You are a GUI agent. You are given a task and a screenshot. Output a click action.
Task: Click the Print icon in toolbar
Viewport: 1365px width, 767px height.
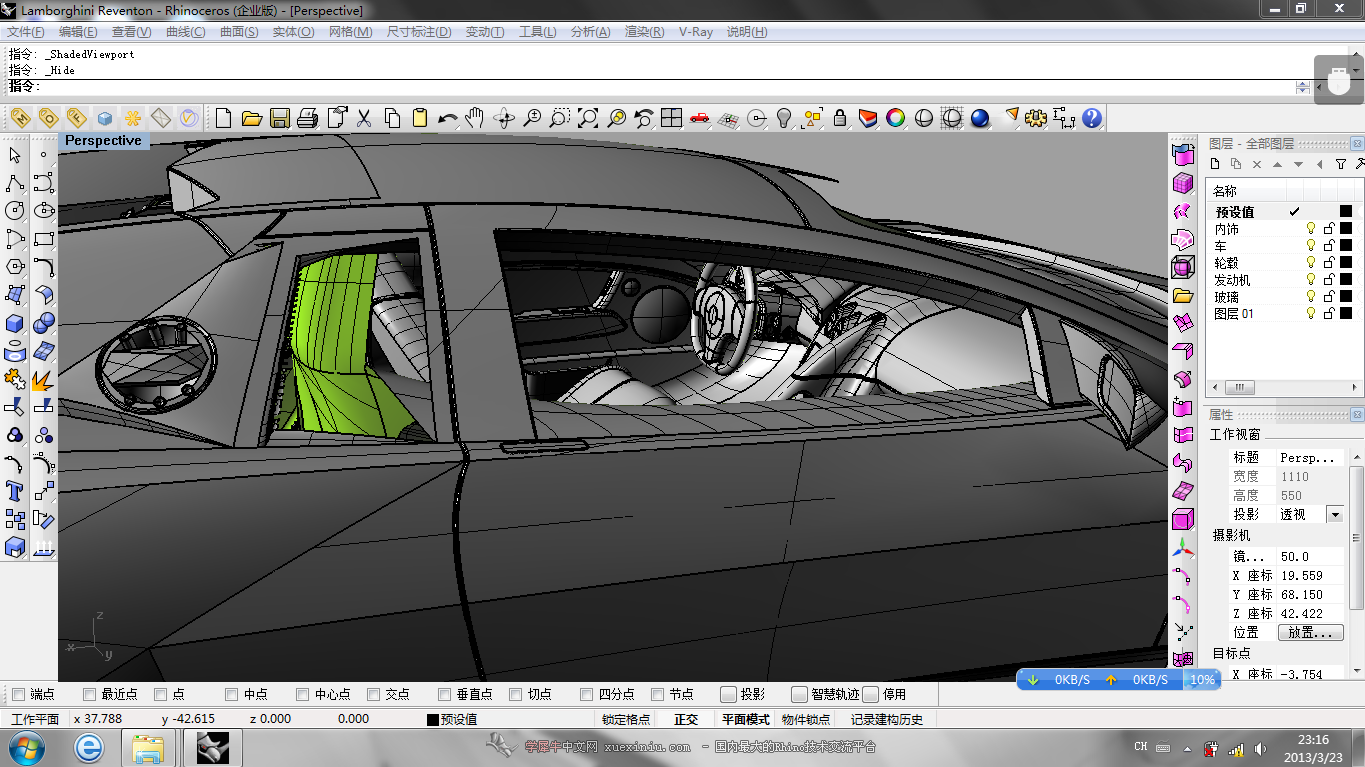(308, 118)
